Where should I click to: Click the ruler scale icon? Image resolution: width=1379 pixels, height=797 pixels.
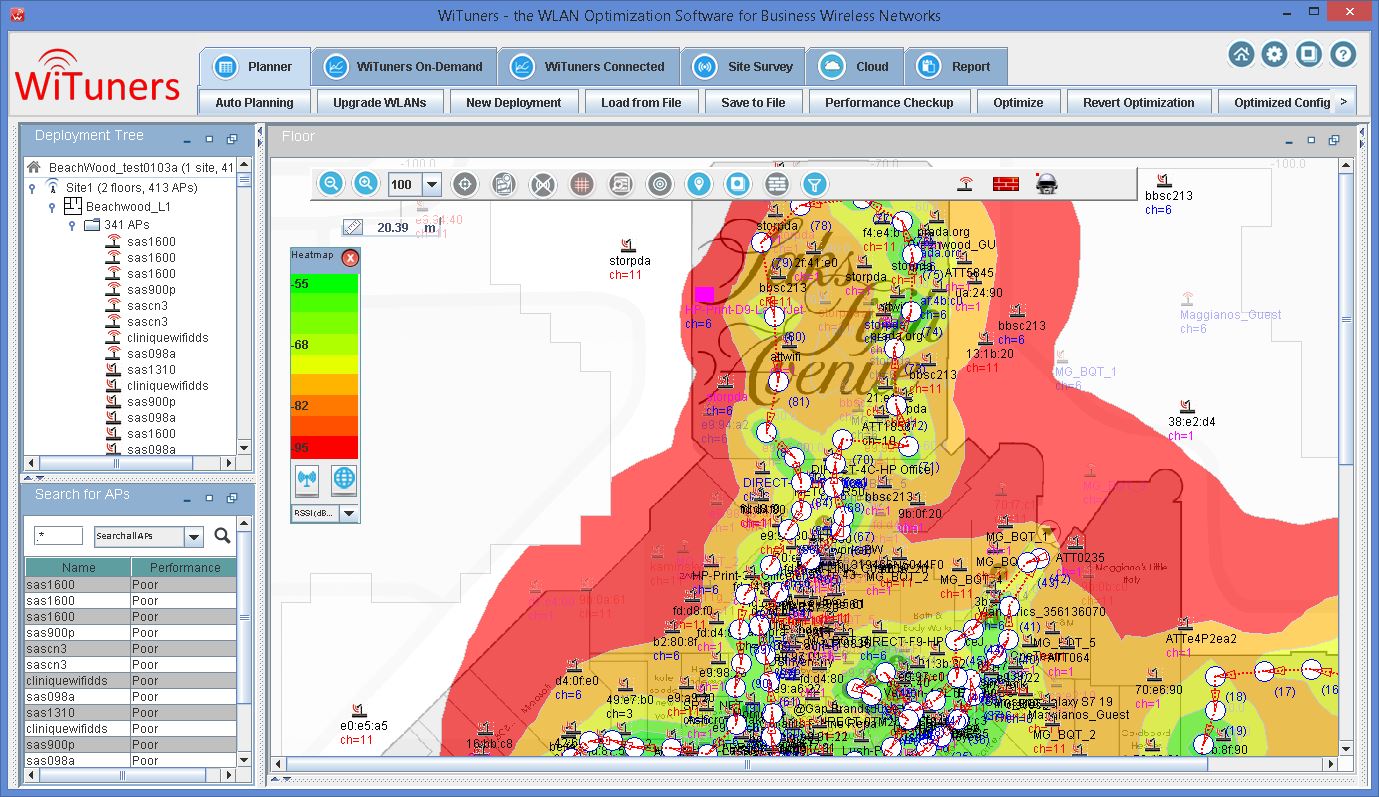(x=352, y=228)
